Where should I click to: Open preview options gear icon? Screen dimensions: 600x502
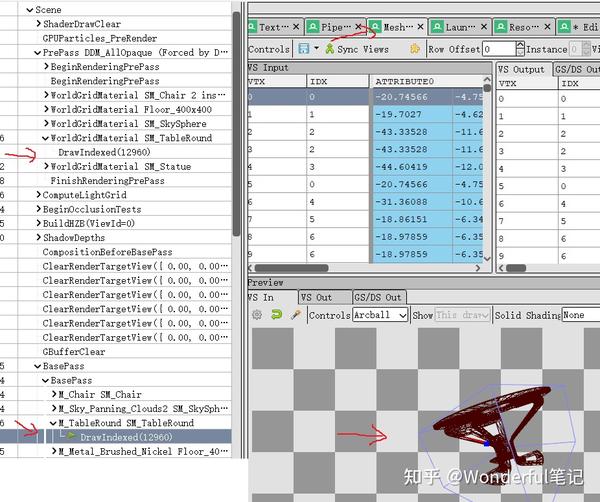coord(257,315)
